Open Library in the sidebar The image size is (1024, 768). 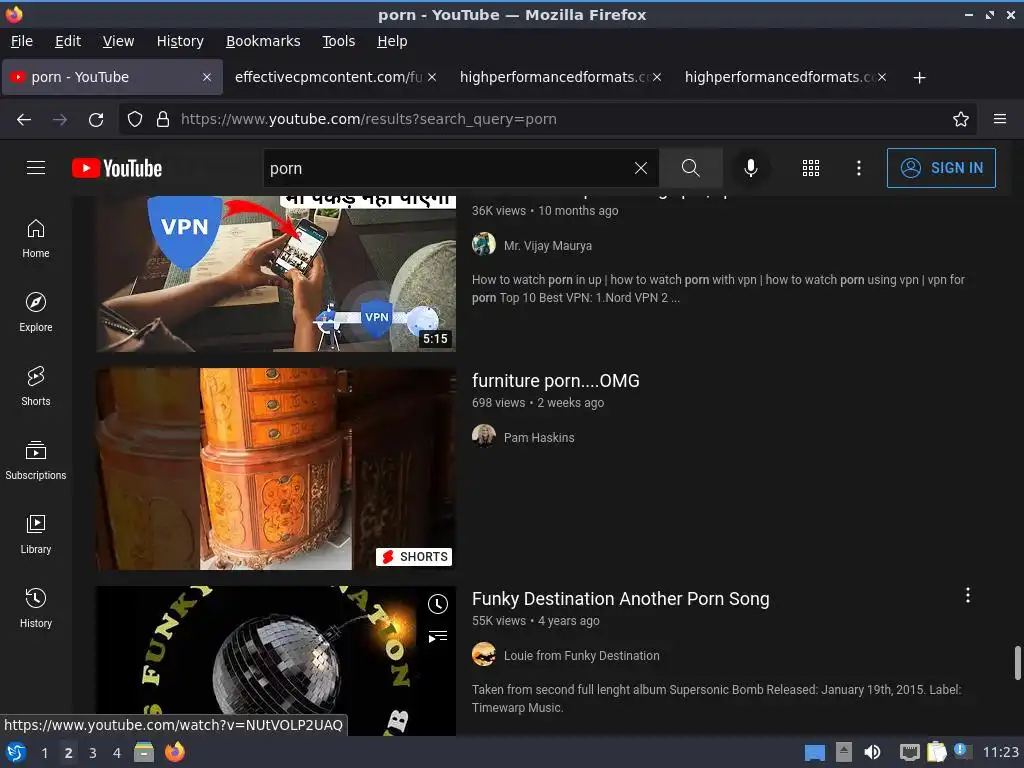[36, 534]
